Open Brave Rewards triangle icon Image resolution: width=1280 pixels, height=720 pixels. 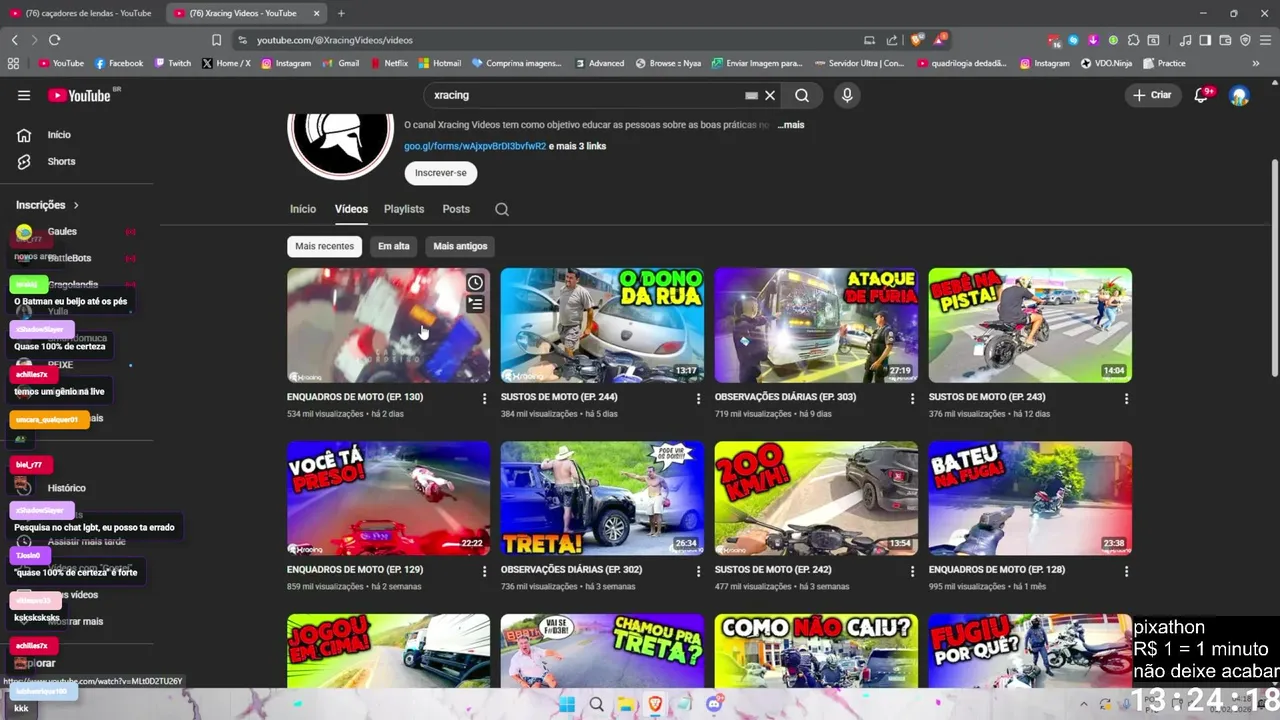click(940, 40)
